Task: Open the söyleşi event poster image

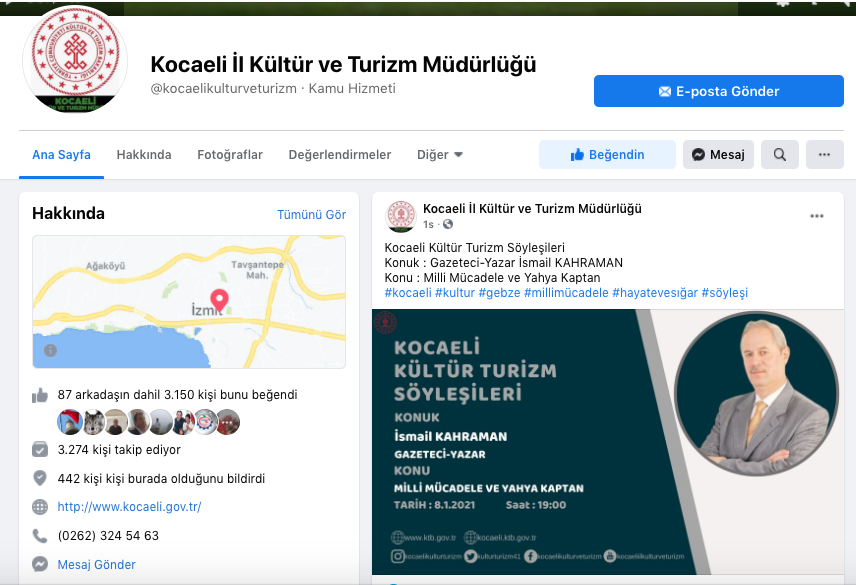Action: click(x=608, y=442)
